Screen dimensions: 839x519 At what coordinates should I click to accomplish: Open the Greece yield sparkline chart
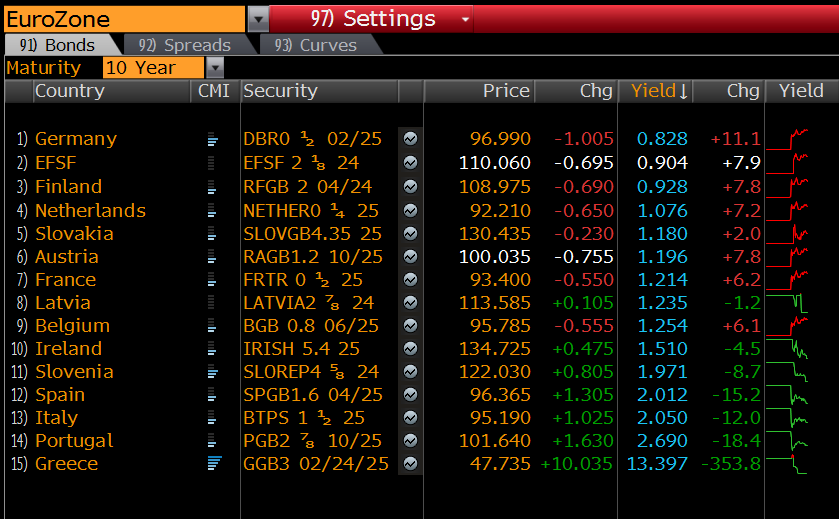pos(787,464)
